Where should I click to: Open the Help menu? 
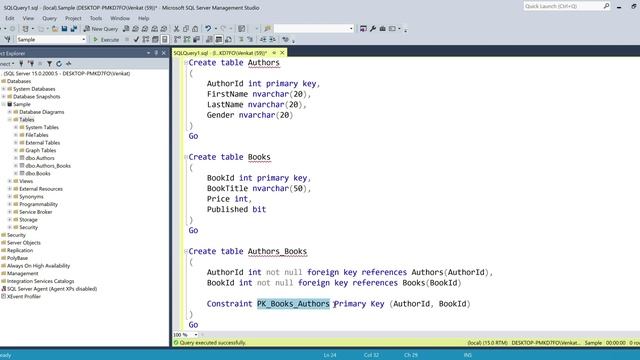tap(143, 18)
